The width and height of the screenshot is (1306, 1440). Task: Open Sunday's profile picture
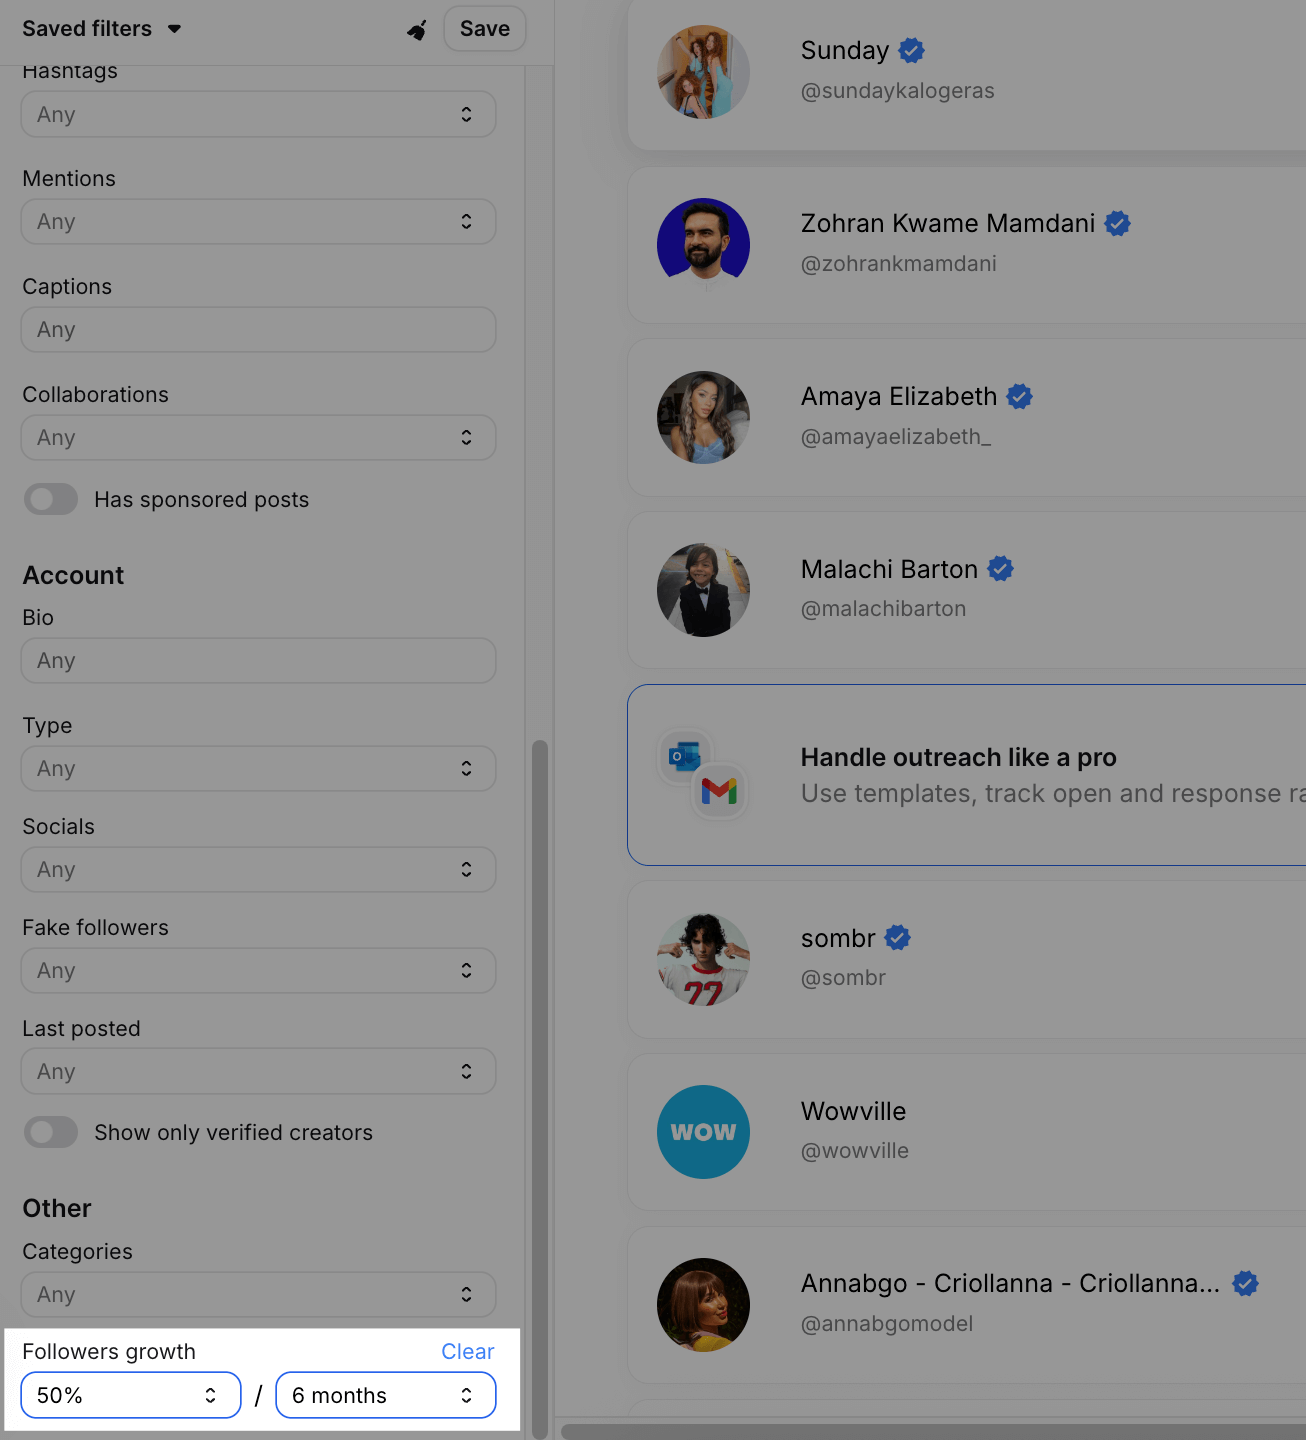tap(703, 72)
